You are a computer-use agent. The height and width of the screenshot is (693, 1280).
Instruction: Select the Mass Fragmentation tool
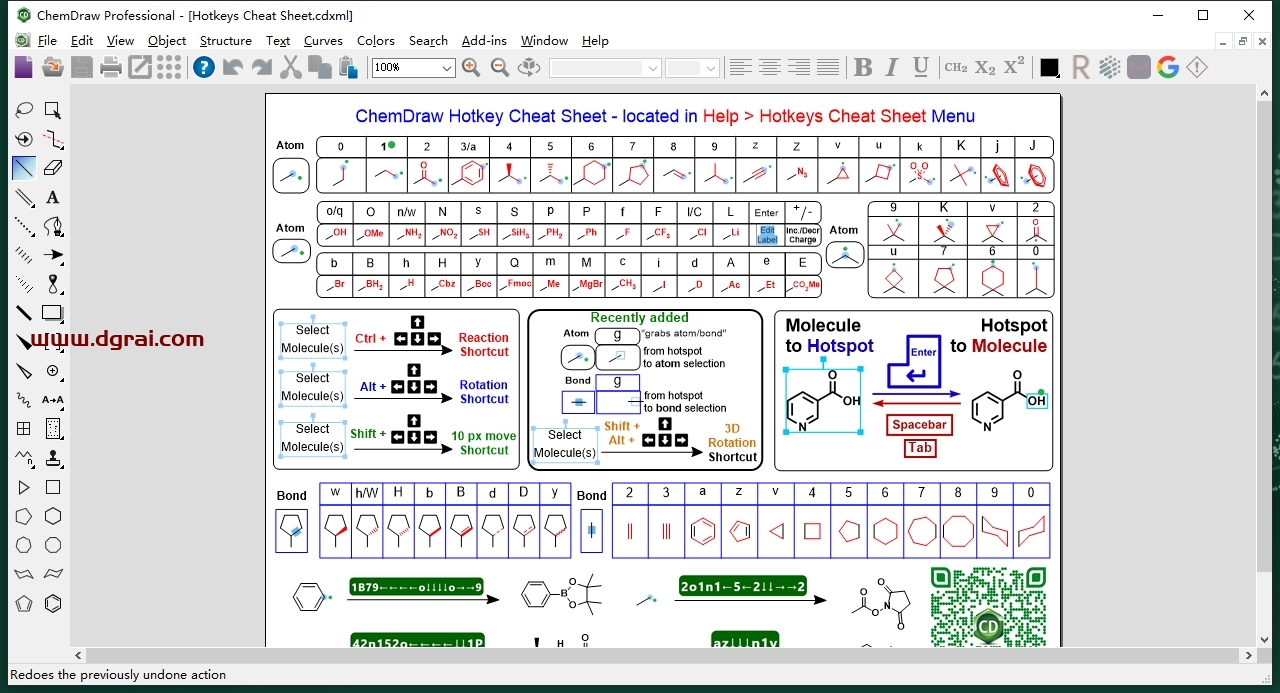[x=53, y=139]
